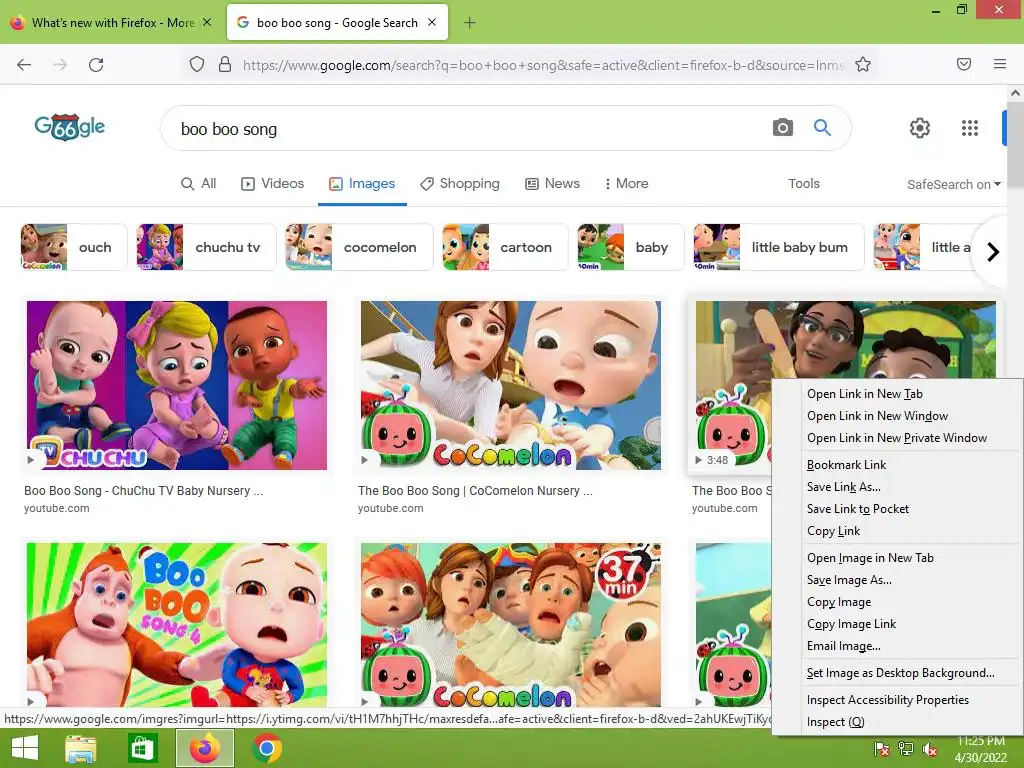Image resolution: width=1024 pixels, height=768 pixels.
Task: Switch to Videos results tab
Action: 273,184
